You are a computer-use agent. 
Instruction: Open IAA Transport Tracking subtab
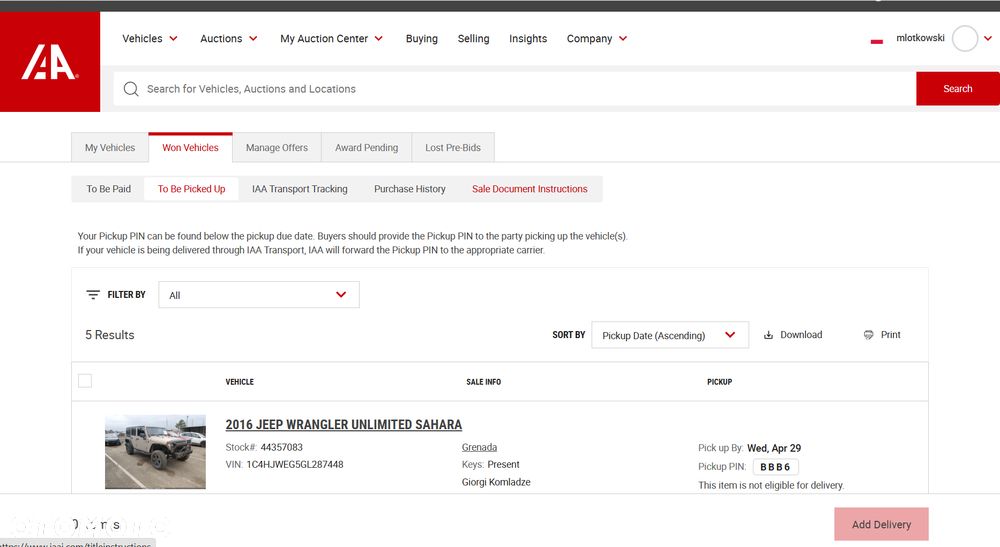[300, 189]
